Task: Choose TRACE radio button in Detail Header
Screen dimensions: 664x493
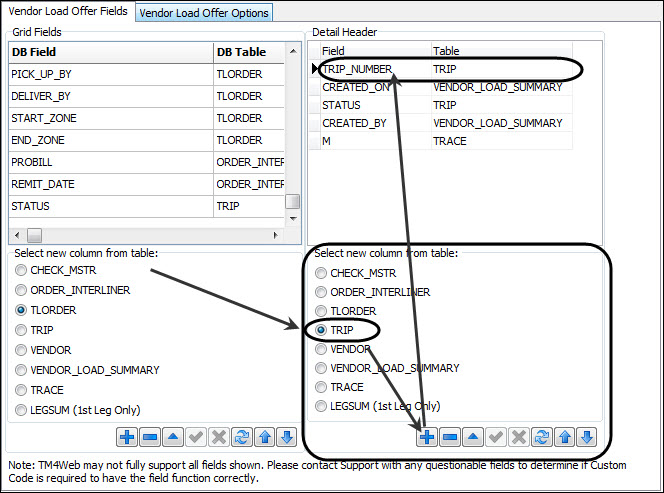Action: (321, 387)
